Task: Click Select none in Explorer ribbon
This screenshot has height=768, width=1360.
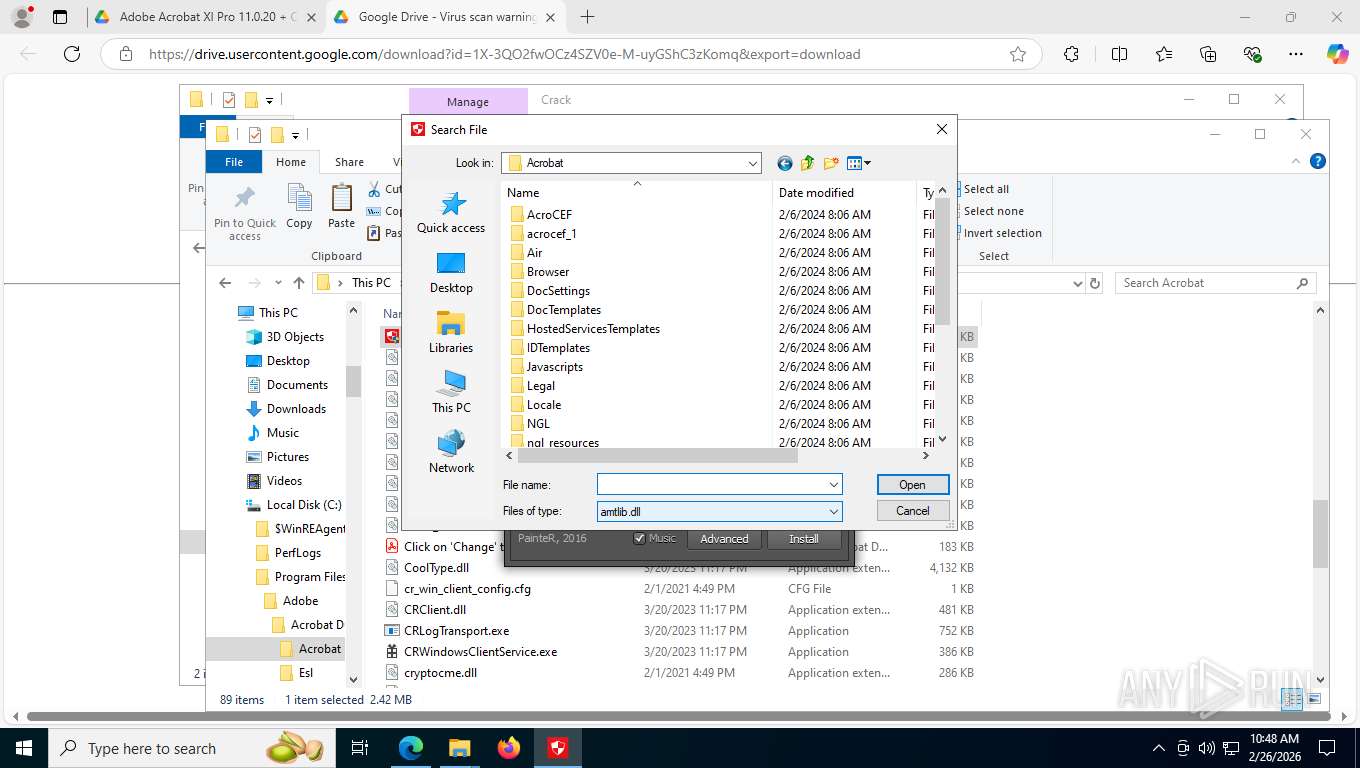Action: click(x=993, y=211)
